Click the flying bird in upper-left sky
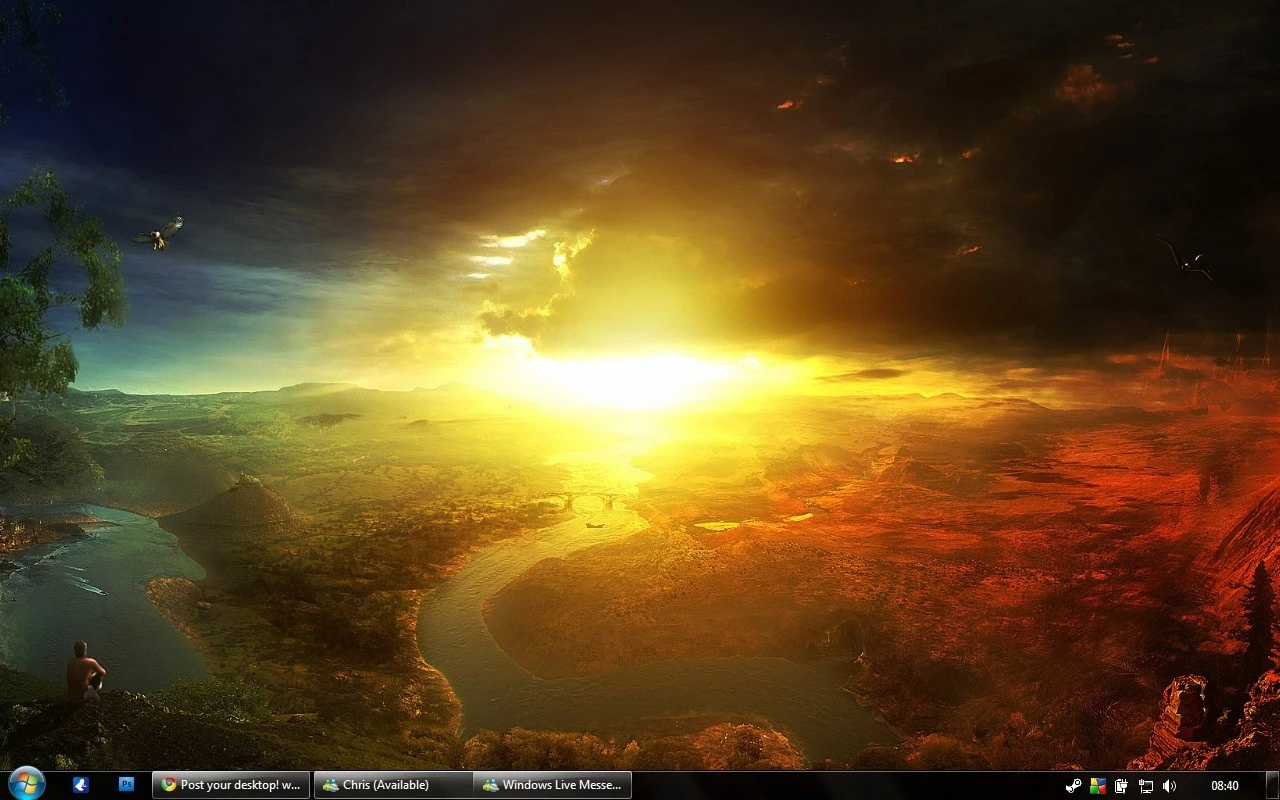The height and width of the screenshot is (800, 1280). tap(158, 234)
